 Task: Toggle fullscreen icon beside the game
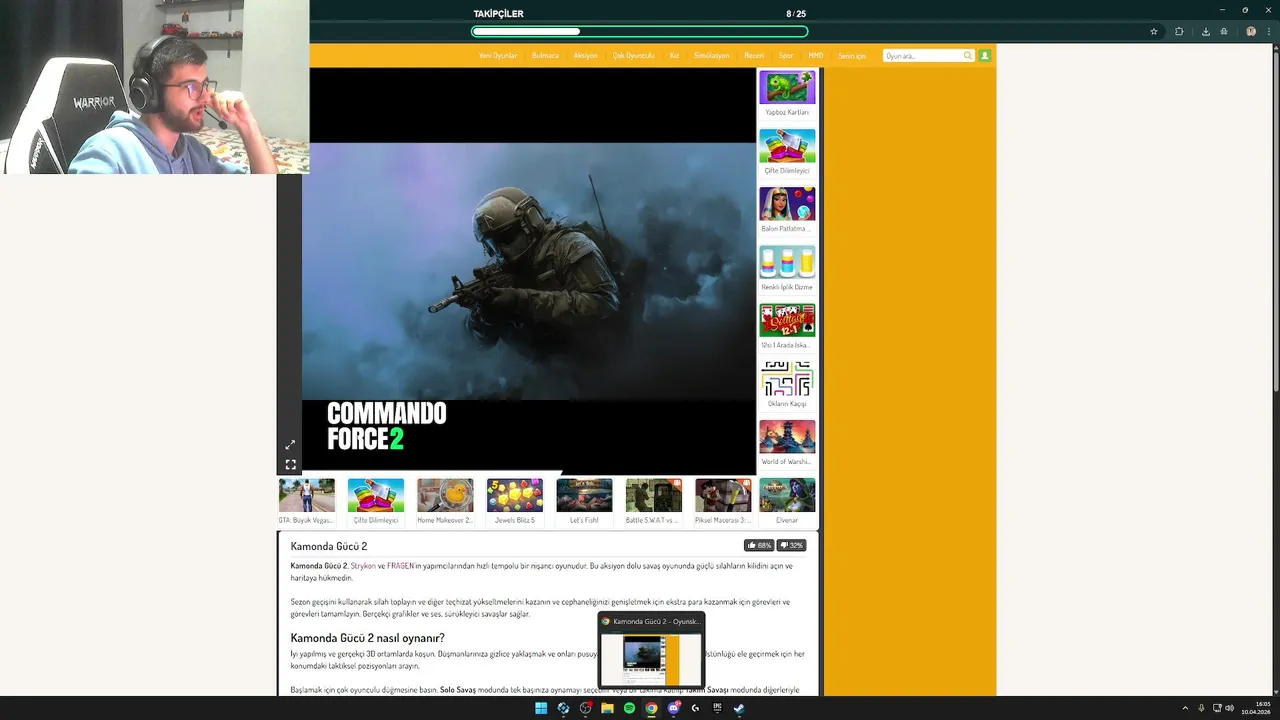click(x=290, y=464)
